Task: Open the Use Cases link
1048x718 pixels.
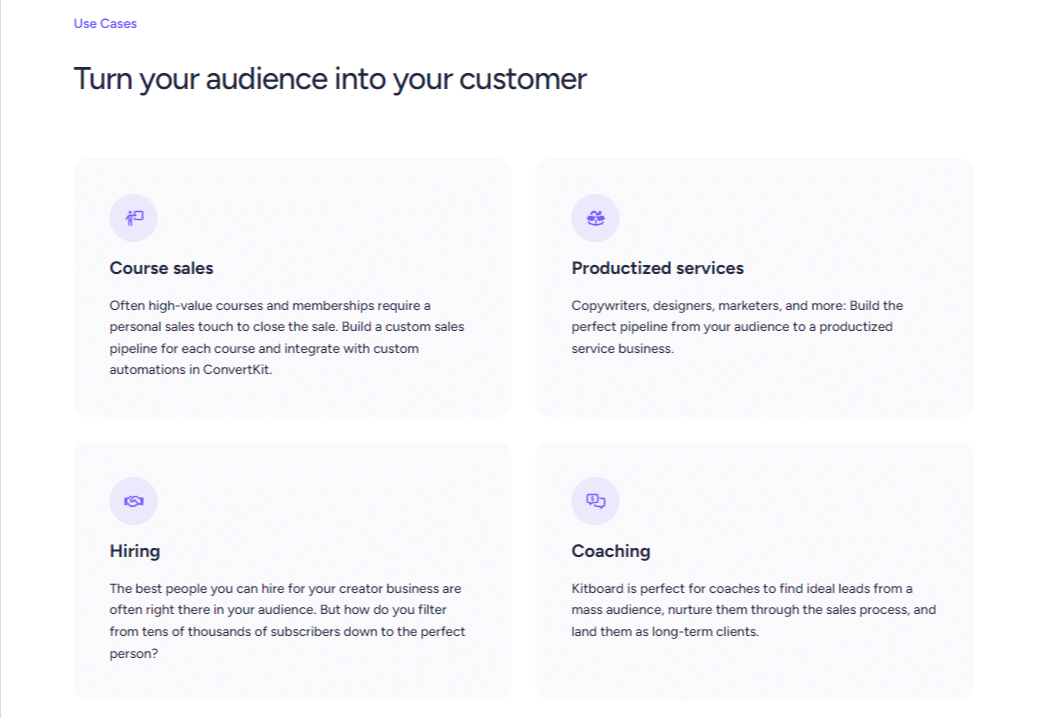Action: [x=105, y=23]
